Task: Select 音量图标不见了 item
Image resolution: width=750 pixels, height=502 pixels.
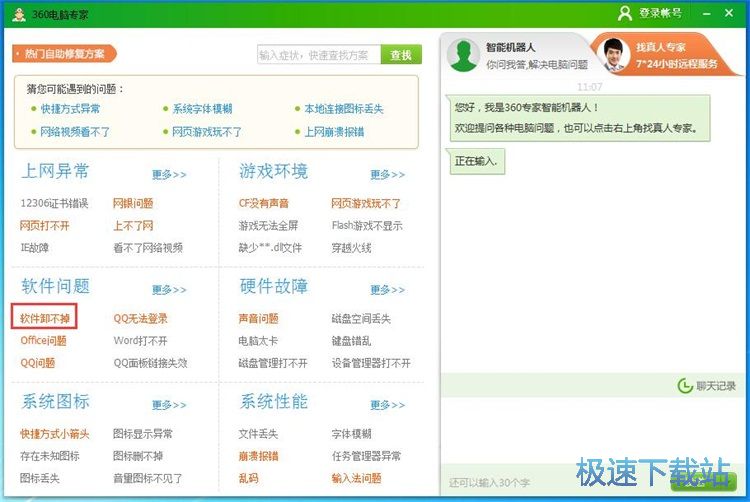Action: [x=148, y=478]
